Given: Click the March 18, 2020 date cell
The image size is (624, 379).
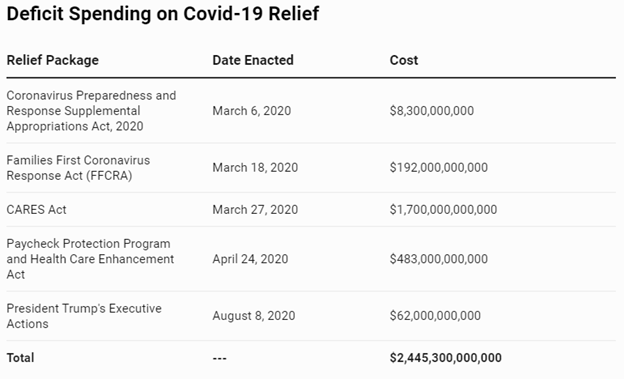Looking at the screenshot, I should 255,168.
